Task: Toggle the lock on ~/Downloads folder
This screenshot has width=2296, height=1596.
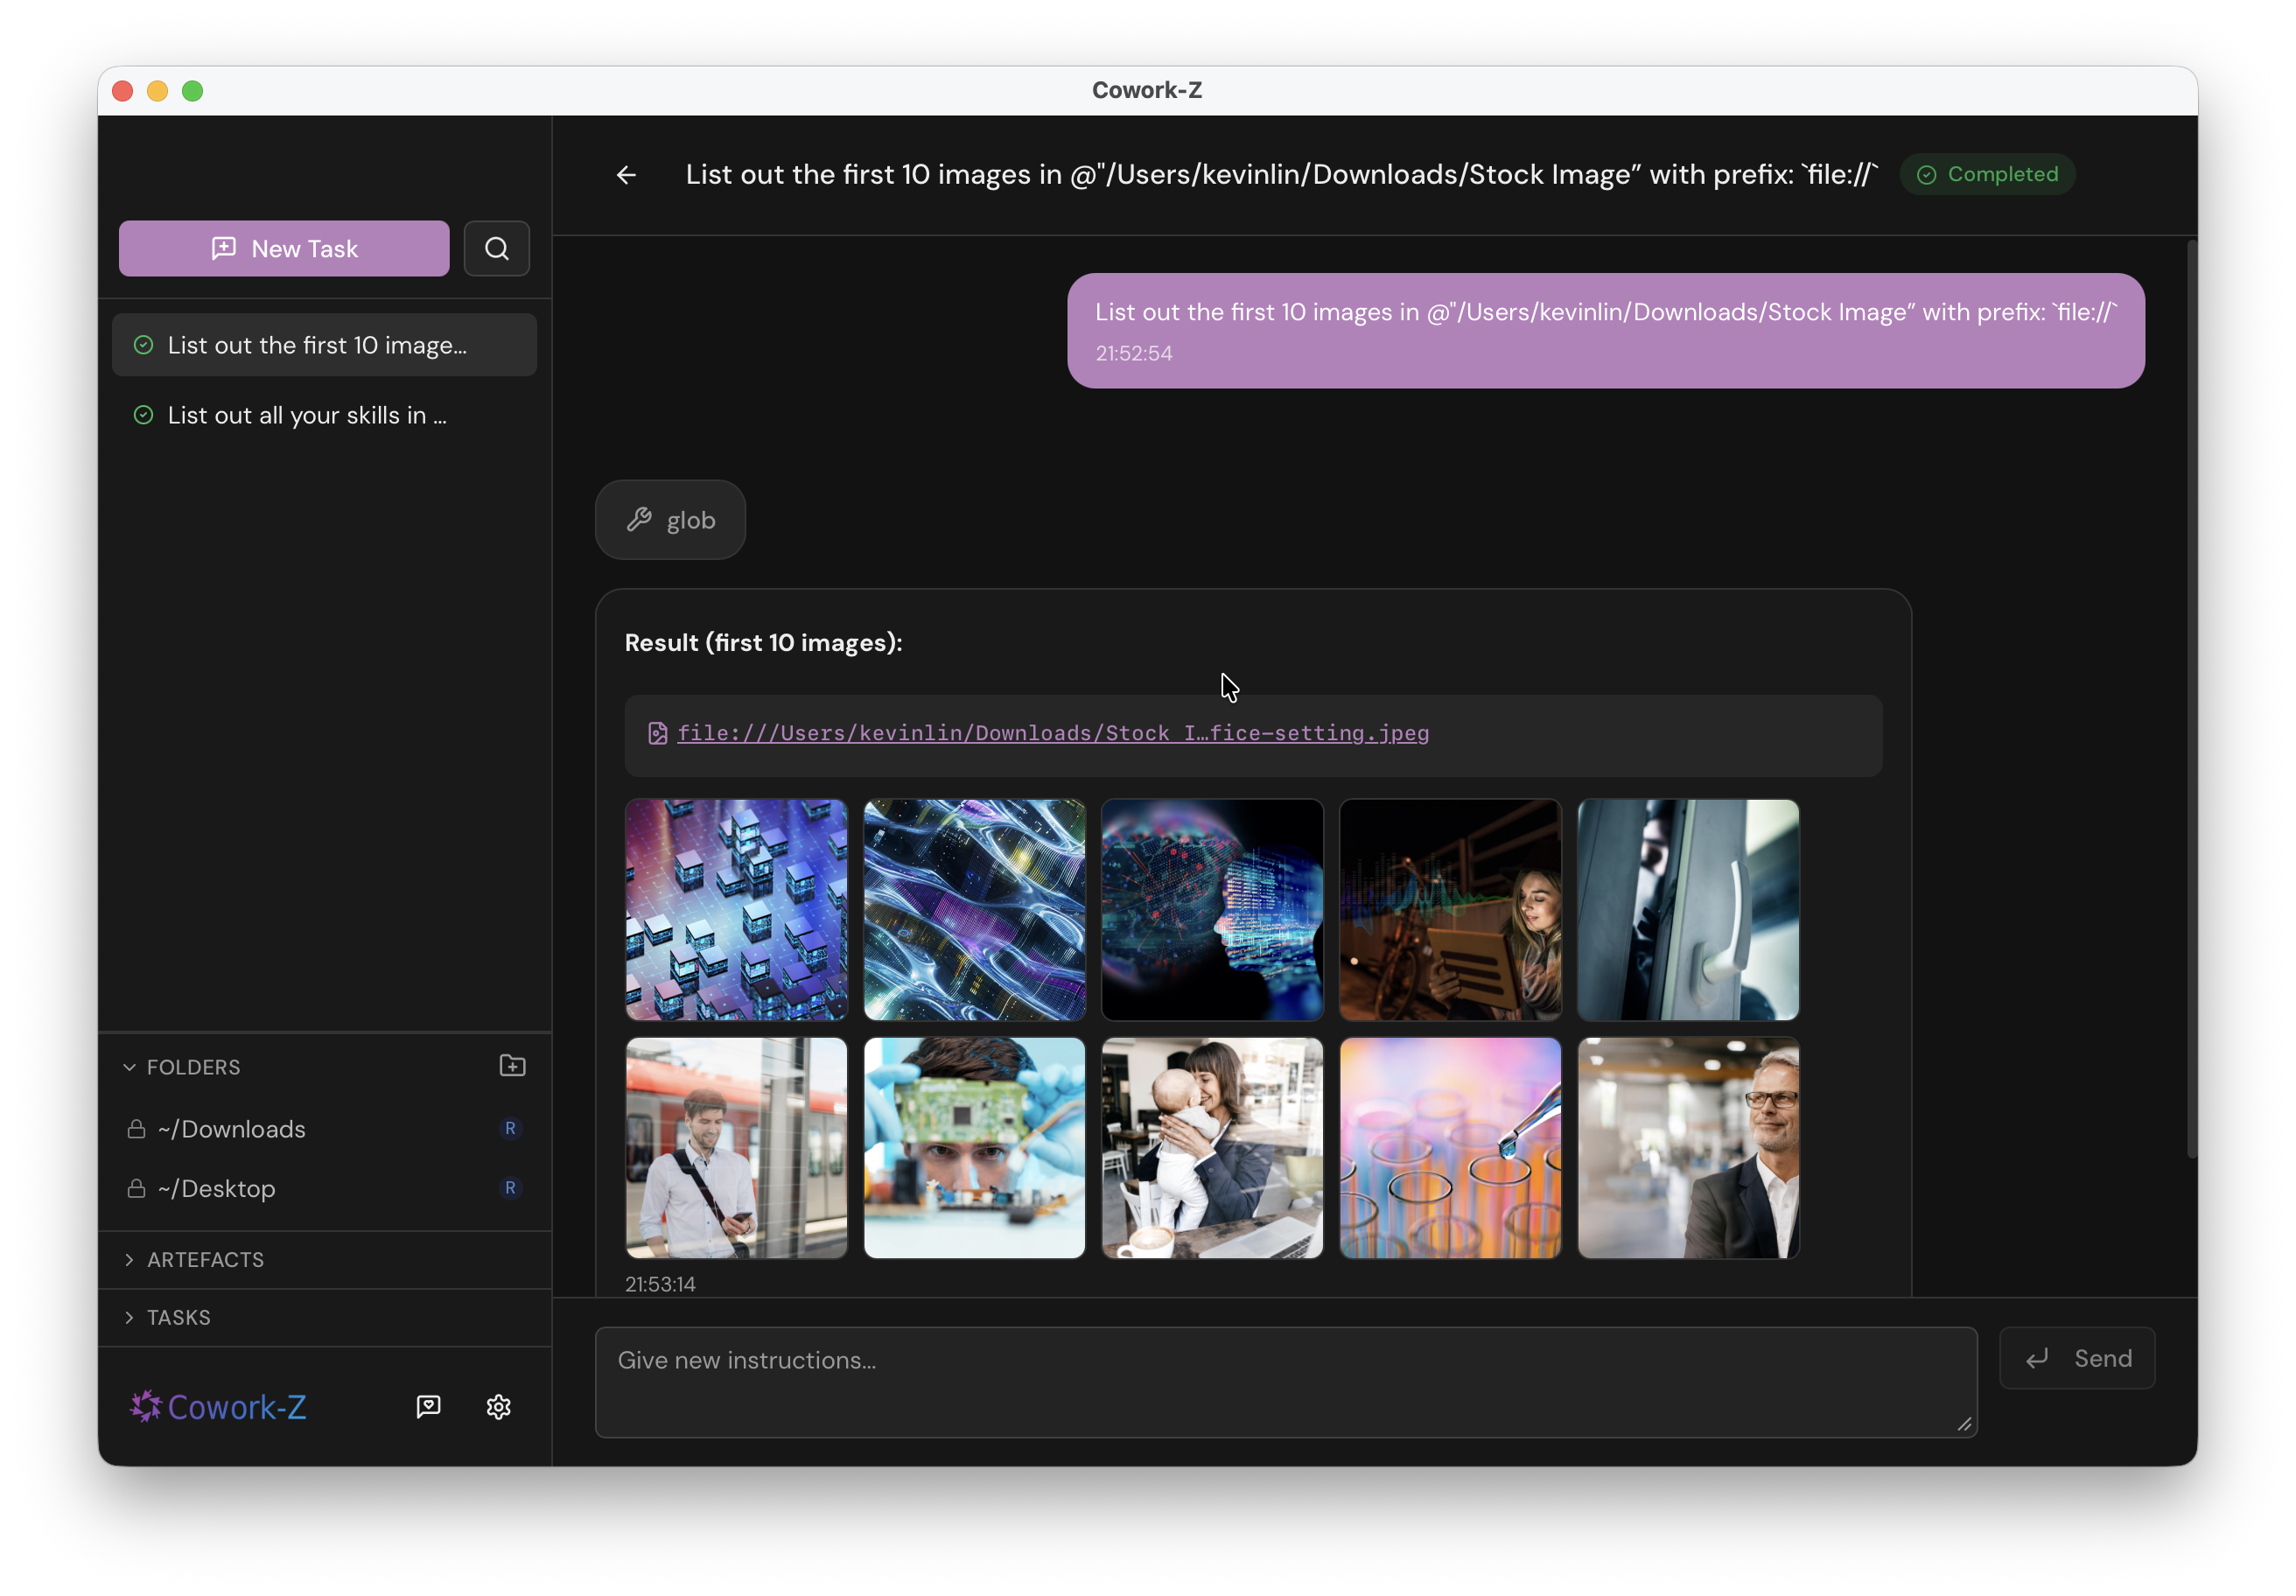Action: click(x=136, y=1128)
